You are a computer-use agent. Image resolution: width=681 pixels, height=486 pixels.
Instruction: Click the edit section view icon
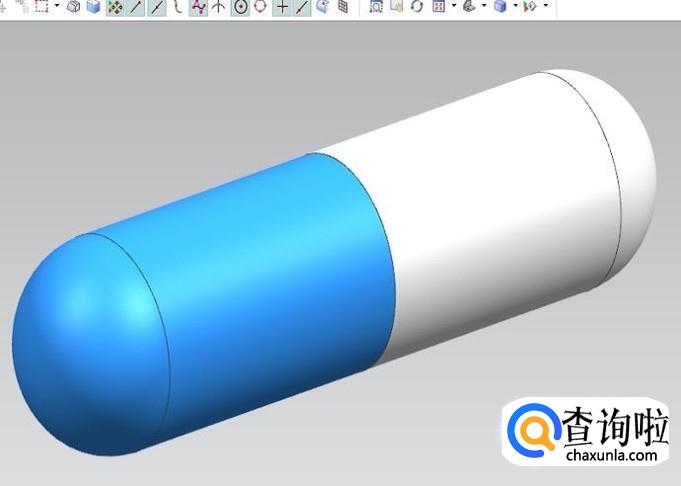point(531,7)
